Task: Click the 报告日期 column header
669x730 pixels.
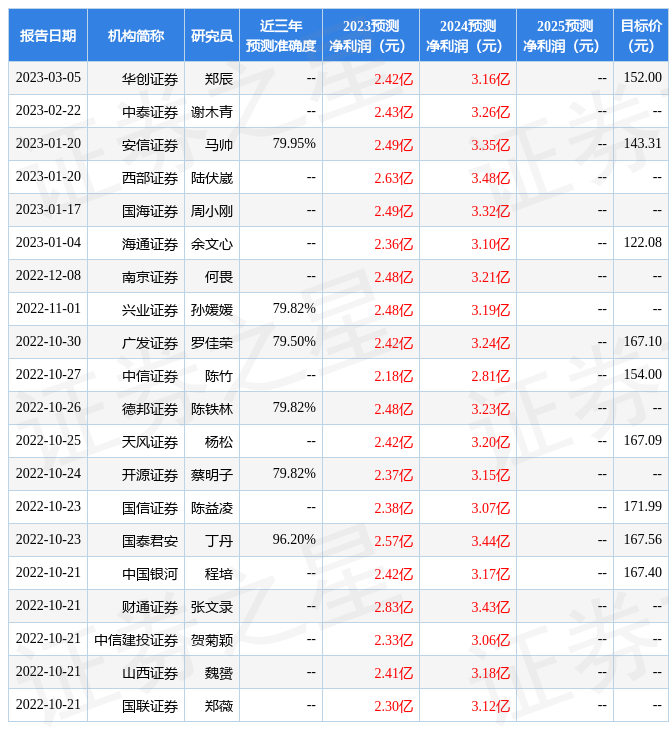Action: pos(48,35)
